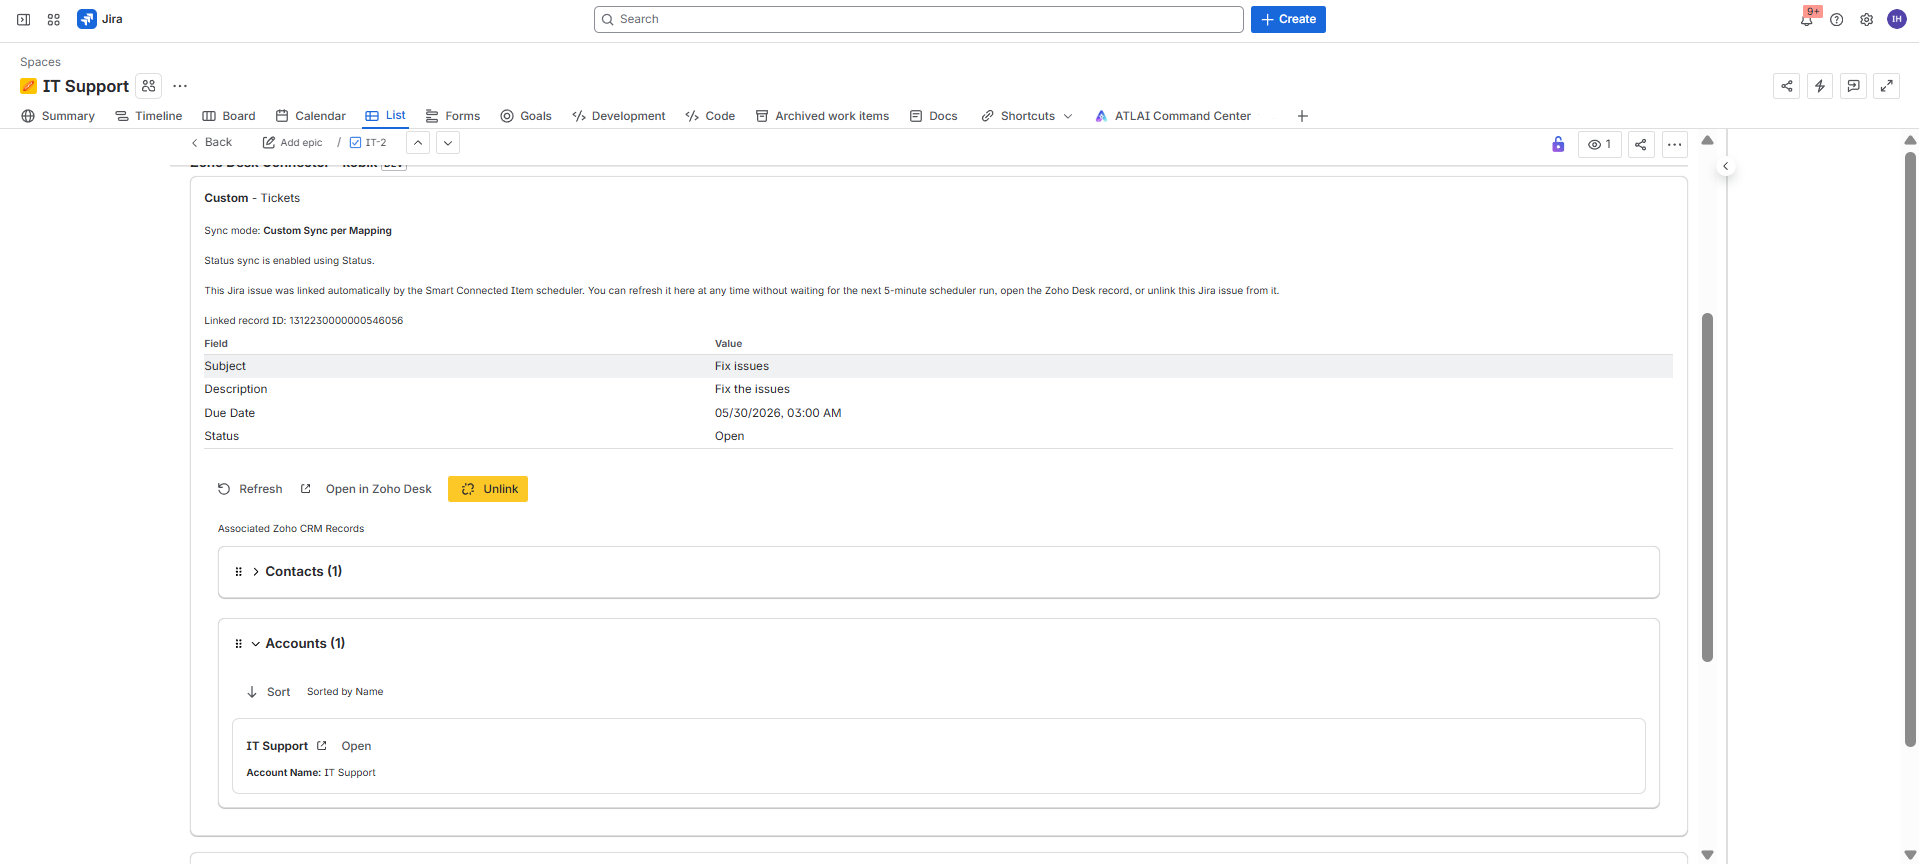This screenshot has width=1919, height=864.
Task: Open IT Support account external link icon
Action: 322,746
